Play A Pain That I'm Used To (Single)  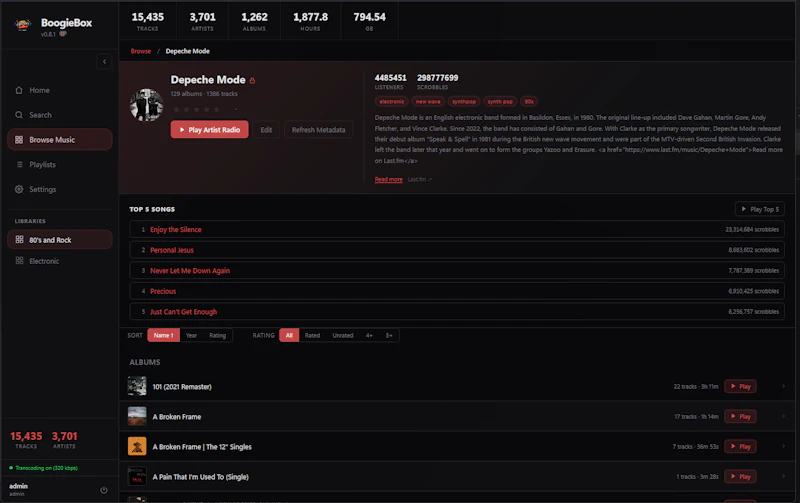(740, 476)
